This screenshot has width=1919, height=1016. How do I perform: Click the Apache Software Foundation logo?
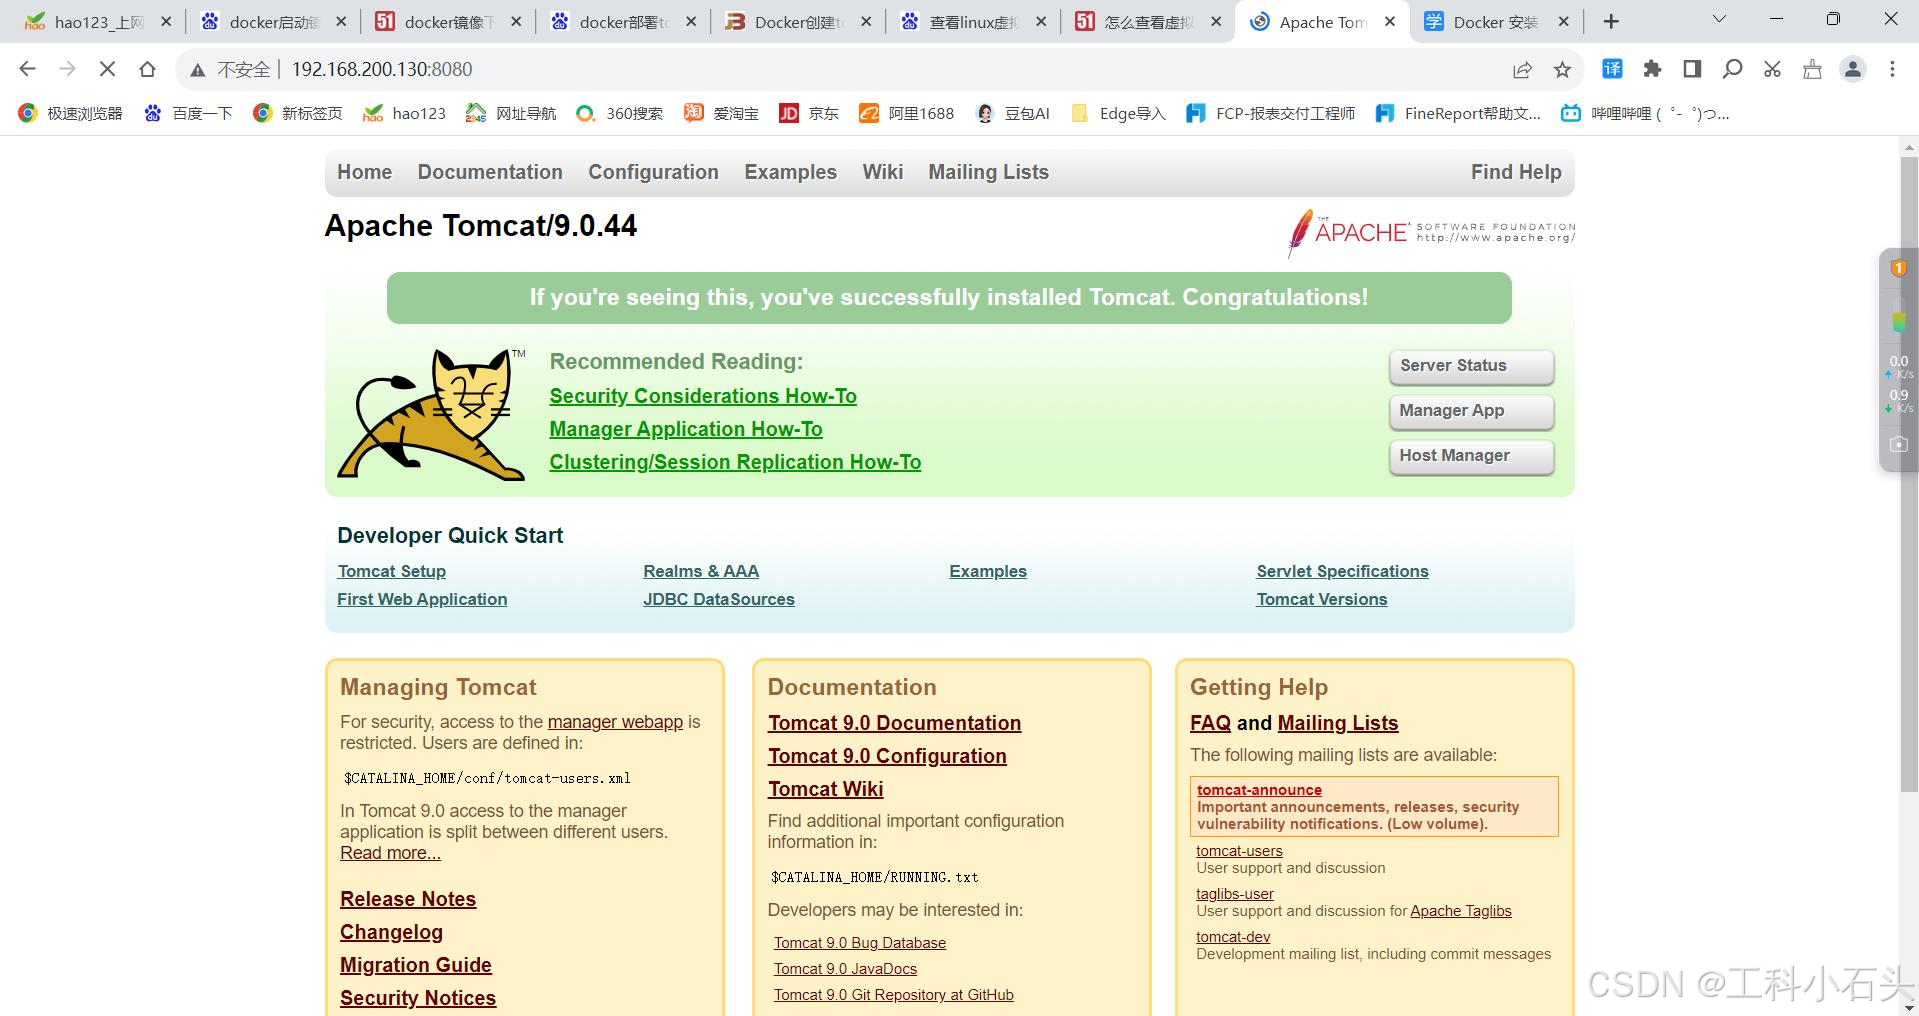click(1431, 232)
